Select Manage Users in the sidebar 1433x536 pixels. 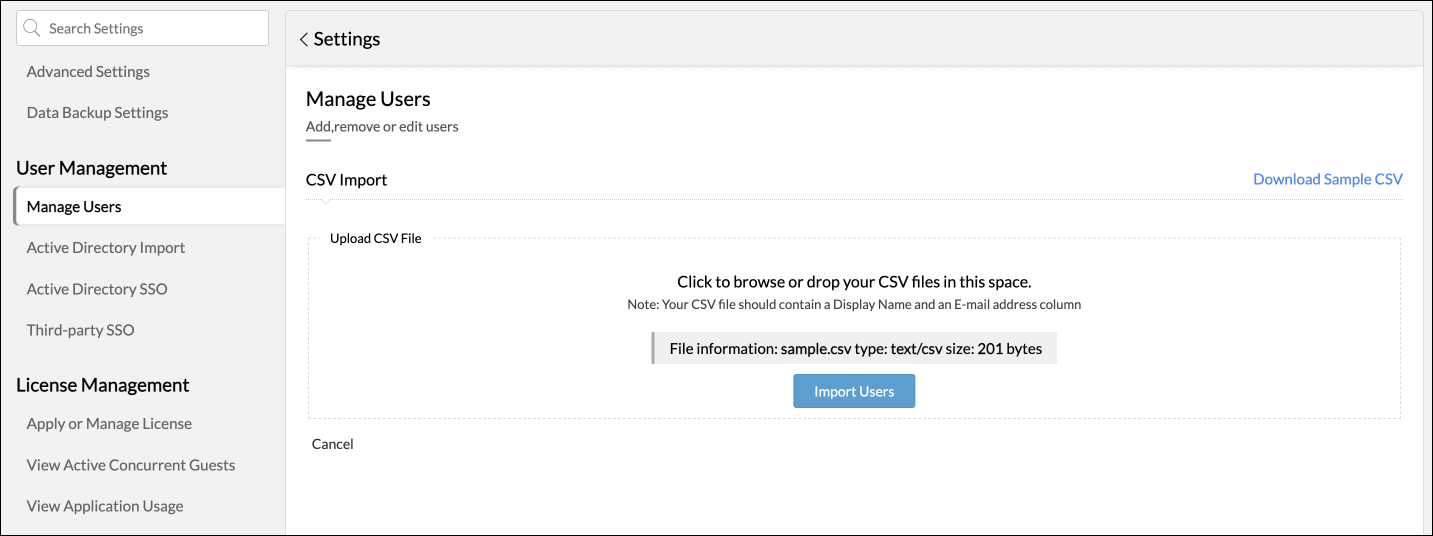(74, 207)
